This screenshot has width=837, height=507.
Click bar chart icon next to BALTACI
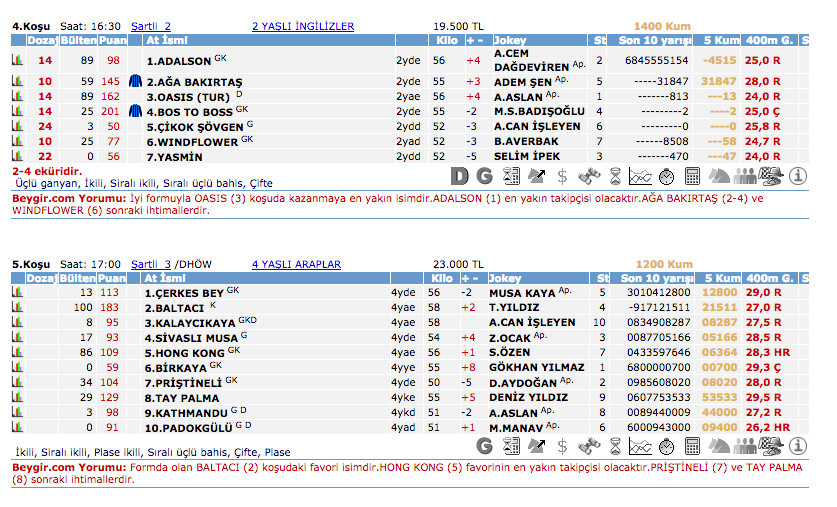pyautogui.click(x=17, y=308)
